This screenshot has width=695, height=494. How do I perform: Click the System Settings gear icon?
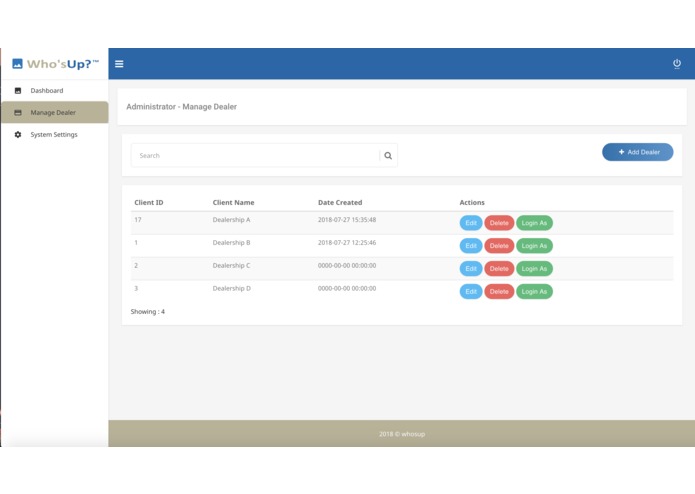pos(18,134)
